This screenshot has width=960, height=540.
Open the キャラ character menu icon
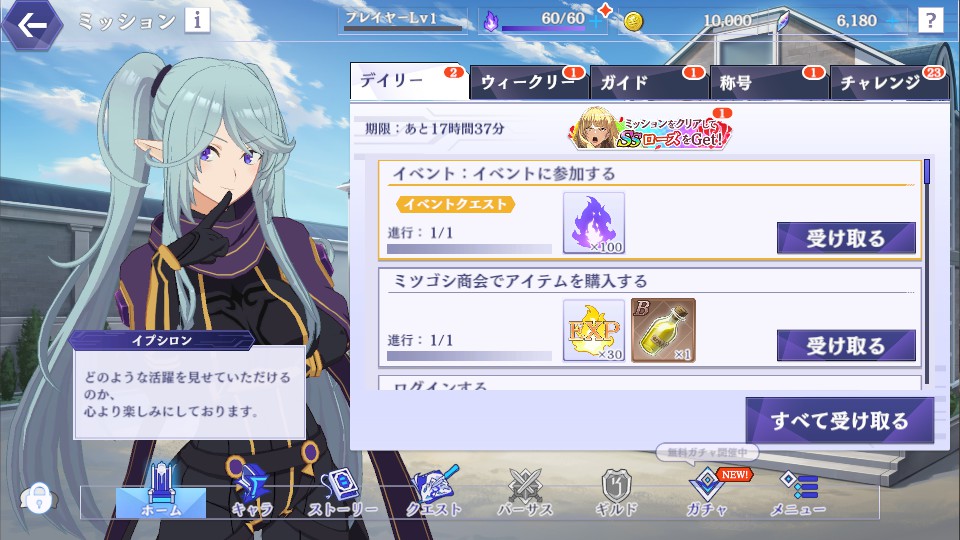pos(252,491)
